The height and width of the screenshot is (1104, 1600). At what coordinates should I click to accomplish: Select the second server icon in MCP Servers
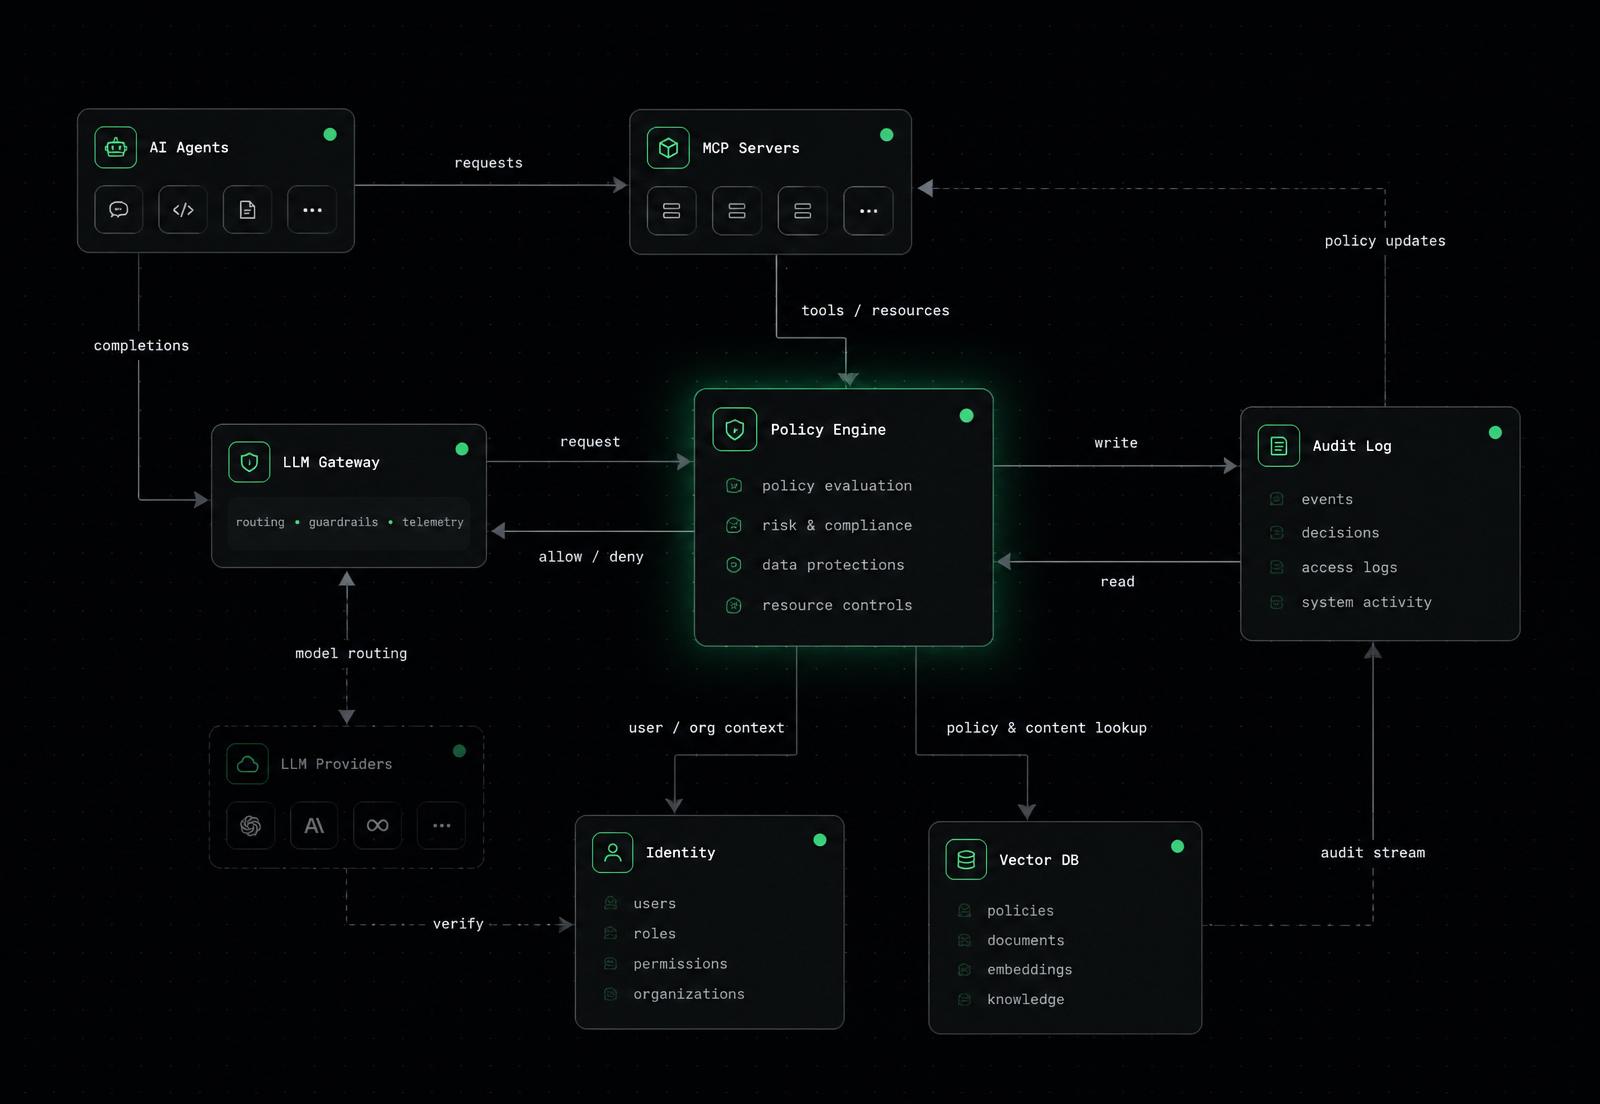click(x=737, y=211)
